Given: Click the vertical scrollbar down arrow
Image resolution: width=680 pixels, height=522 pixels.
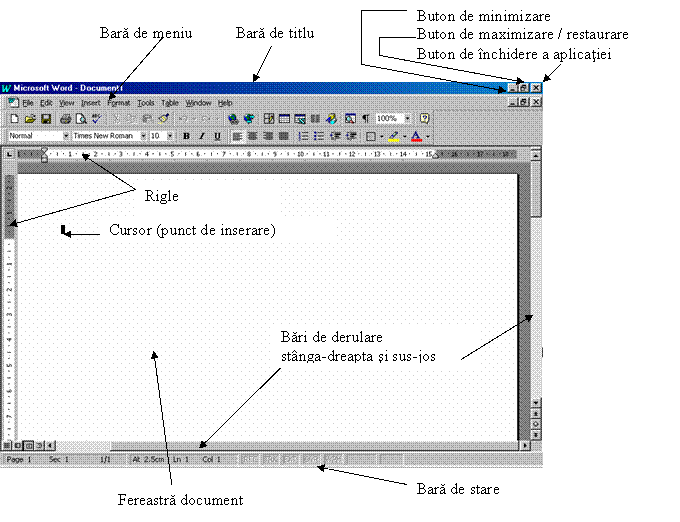Looking at the screenshot, I should [x=537, y=401].
